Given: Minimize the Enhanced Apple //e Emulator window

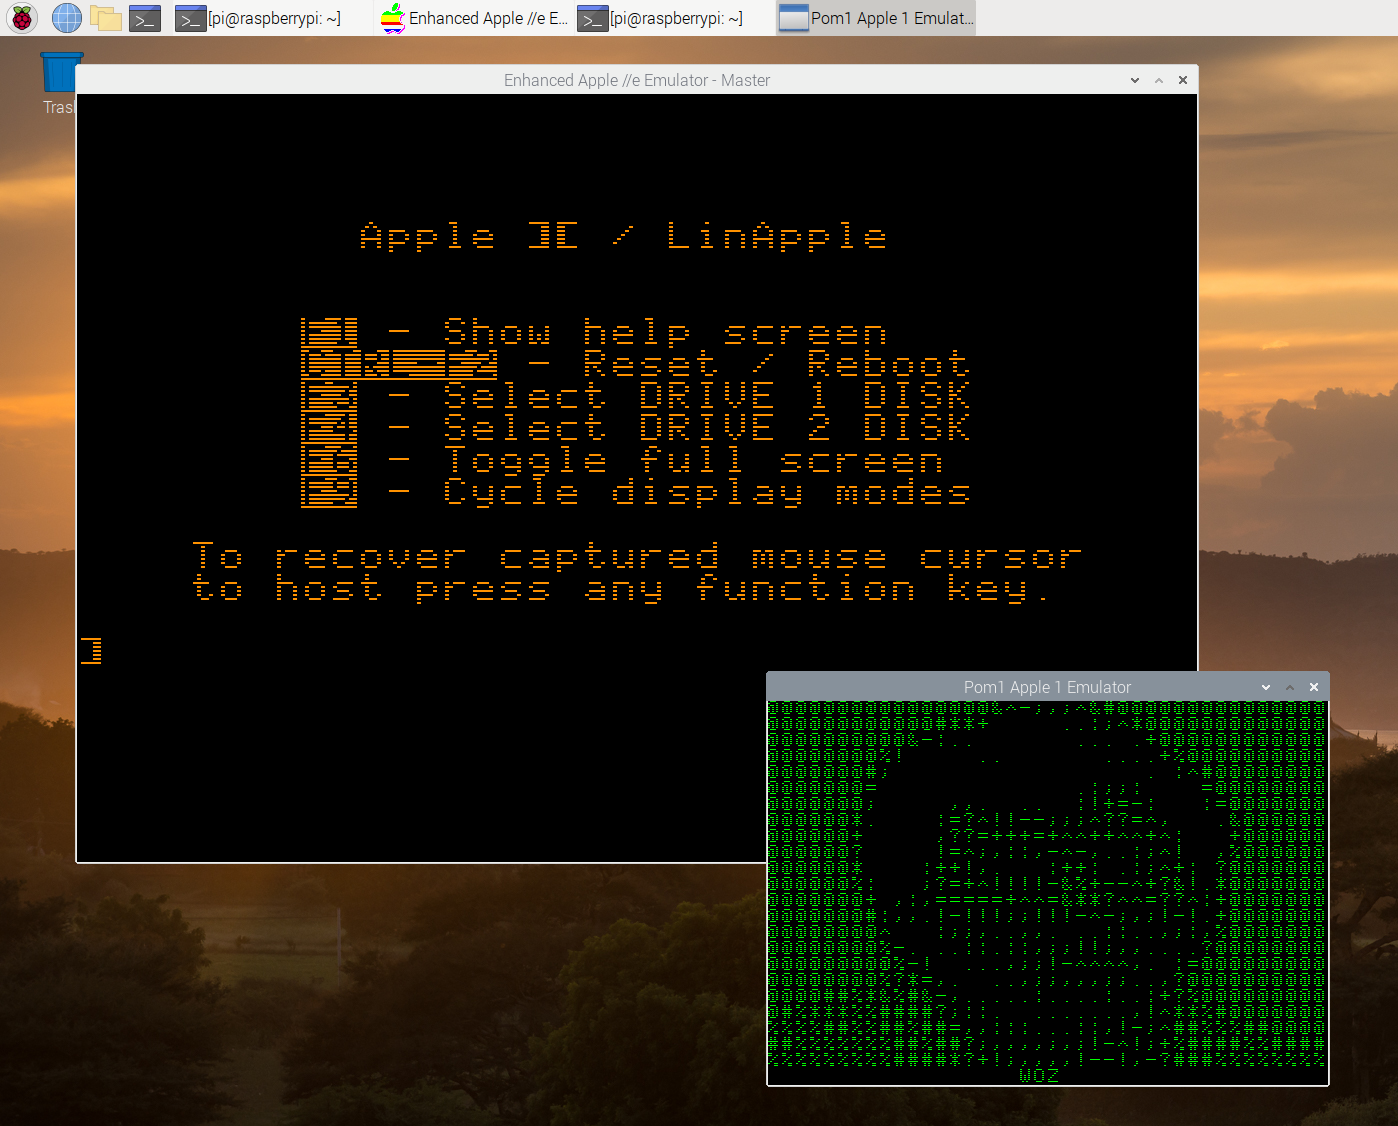Looking at the screenshot, I should 1135,80.
